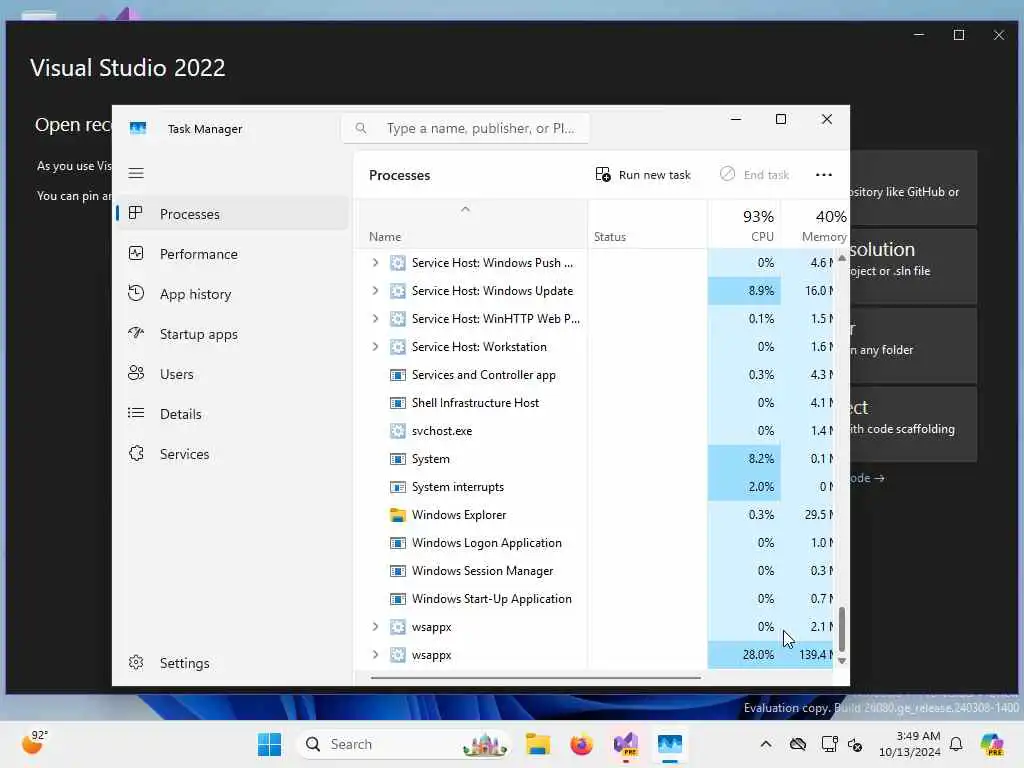Screen dimensions: 1024x768
Task: Select the Windows Start-Up Application row
Action: click(x=594, y=599)
